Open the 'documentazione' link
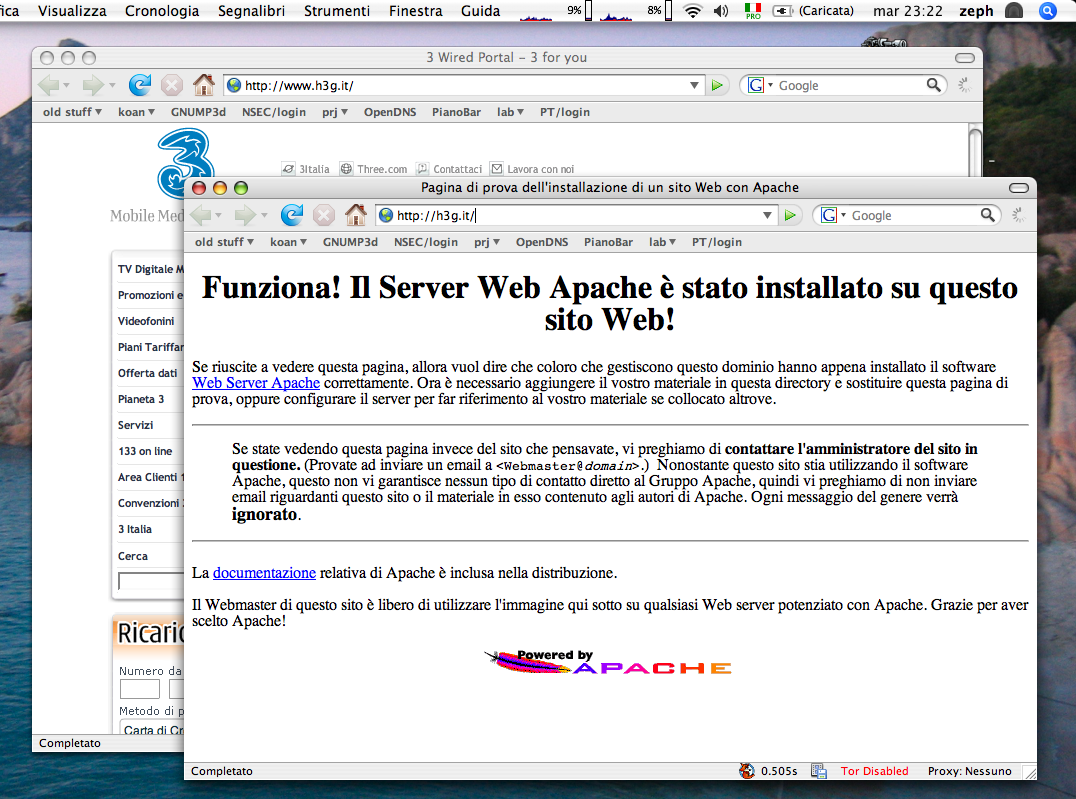The height and width of the screenshot is (799, 1076). 264,573
